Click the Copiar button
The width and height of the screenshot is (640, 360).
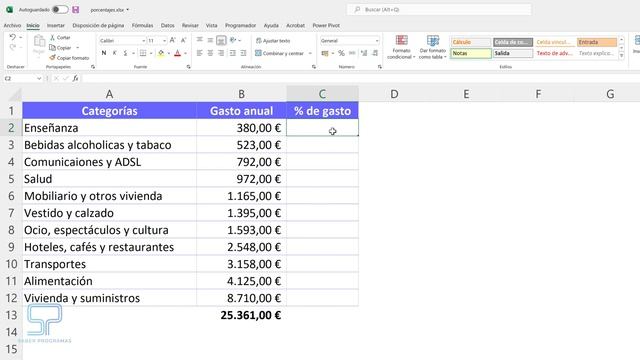60,47
